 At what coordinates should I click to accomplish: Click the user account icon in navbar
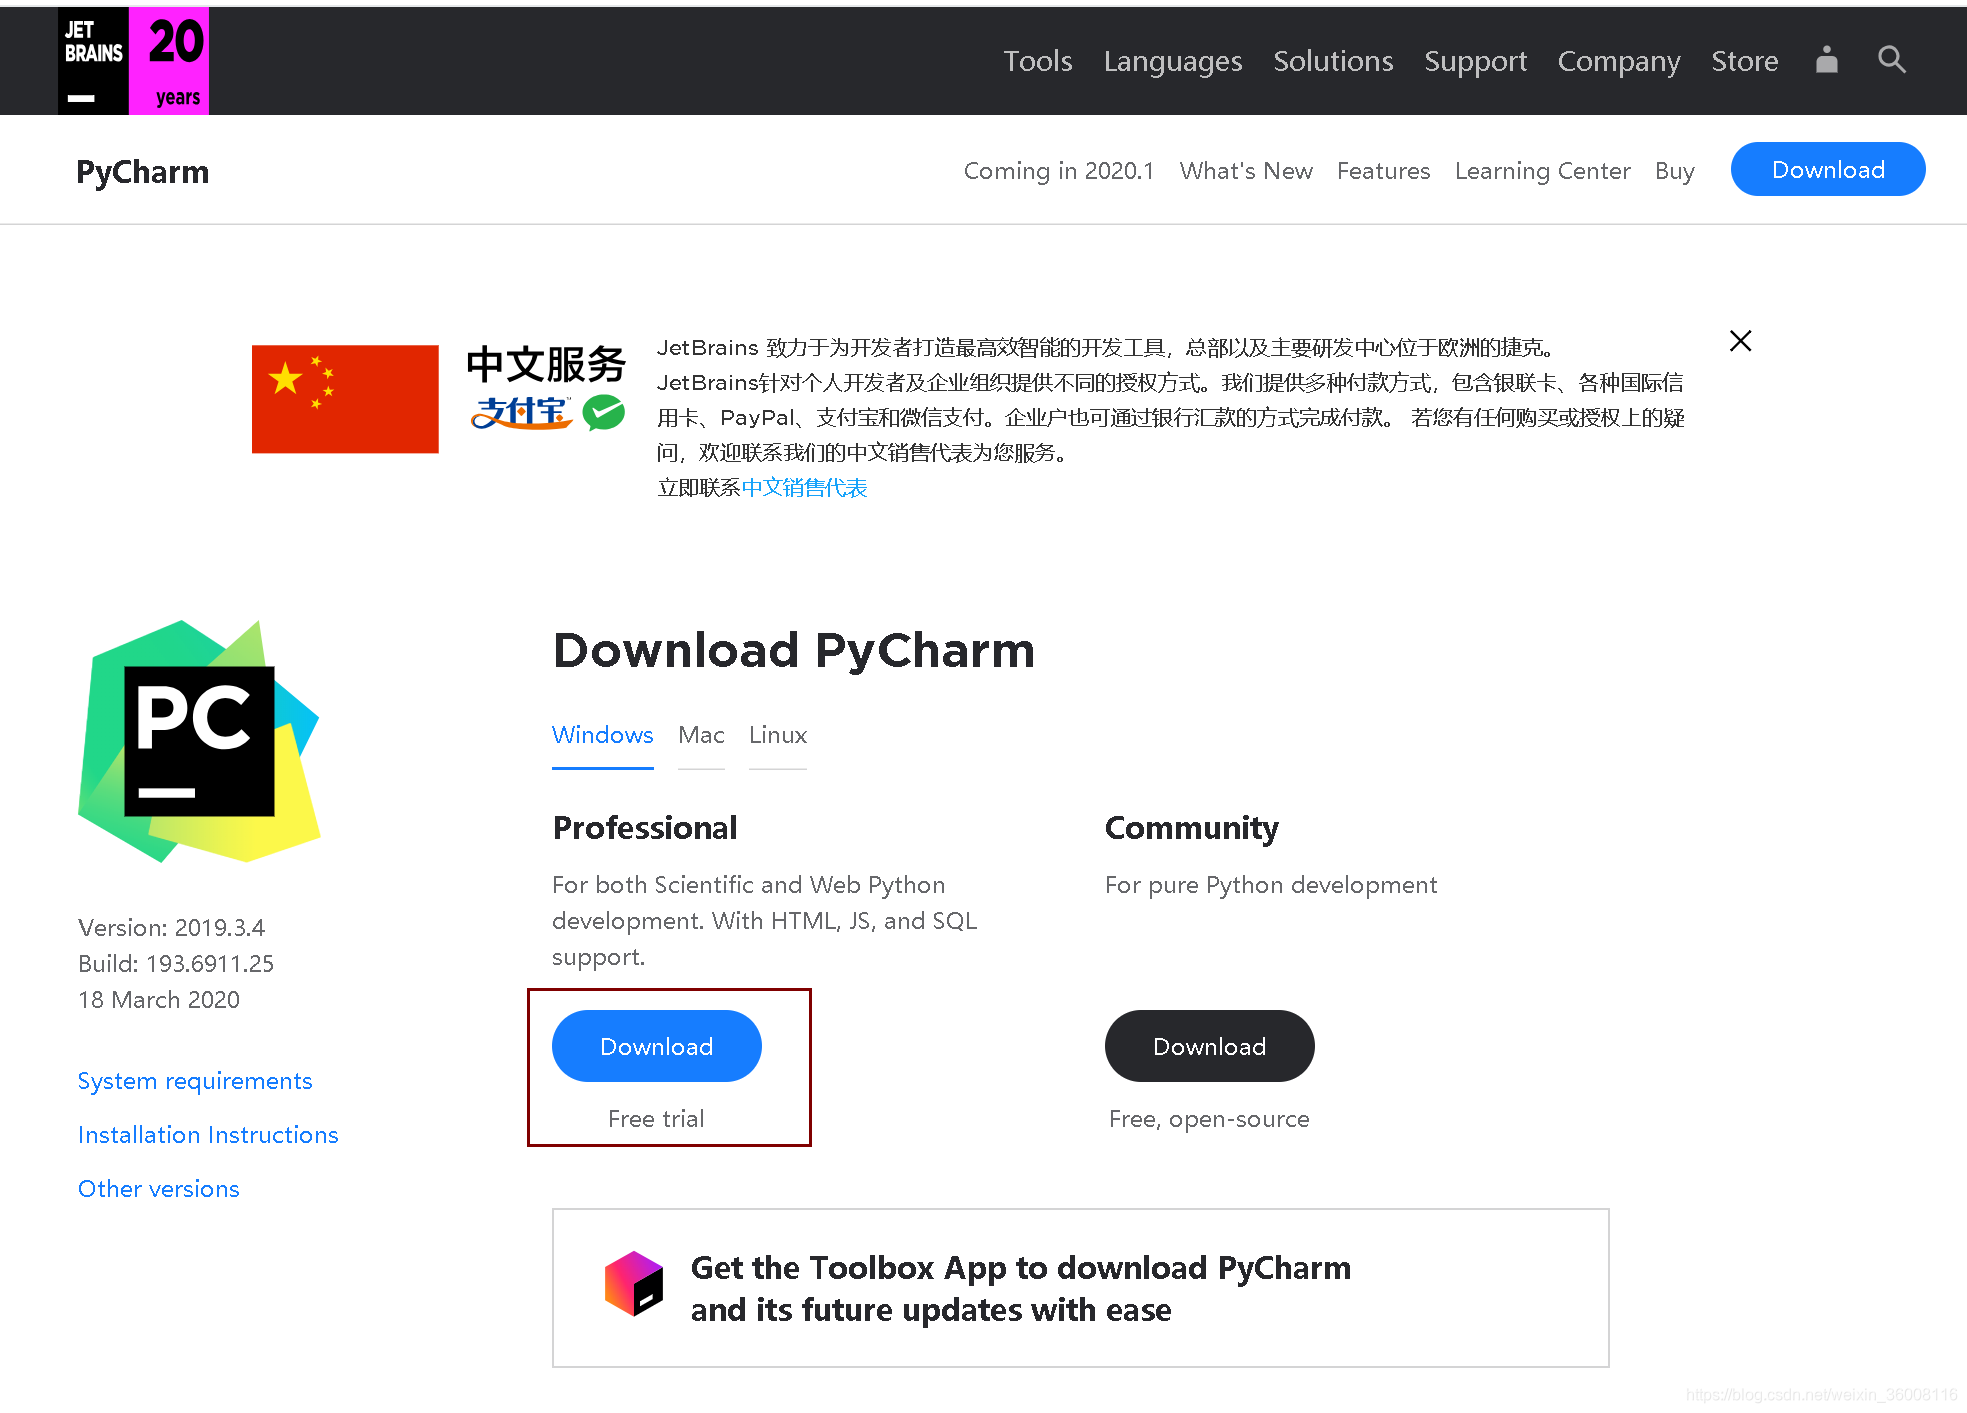click(x=1826, y=61)
